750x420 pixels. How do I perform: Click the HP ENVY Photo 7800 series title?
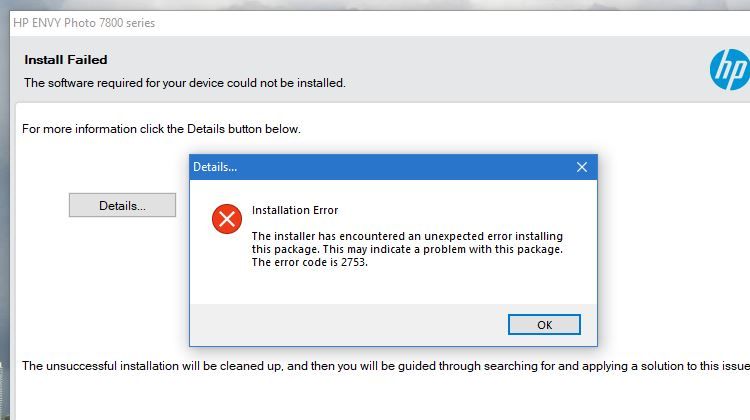pos(84,22)
